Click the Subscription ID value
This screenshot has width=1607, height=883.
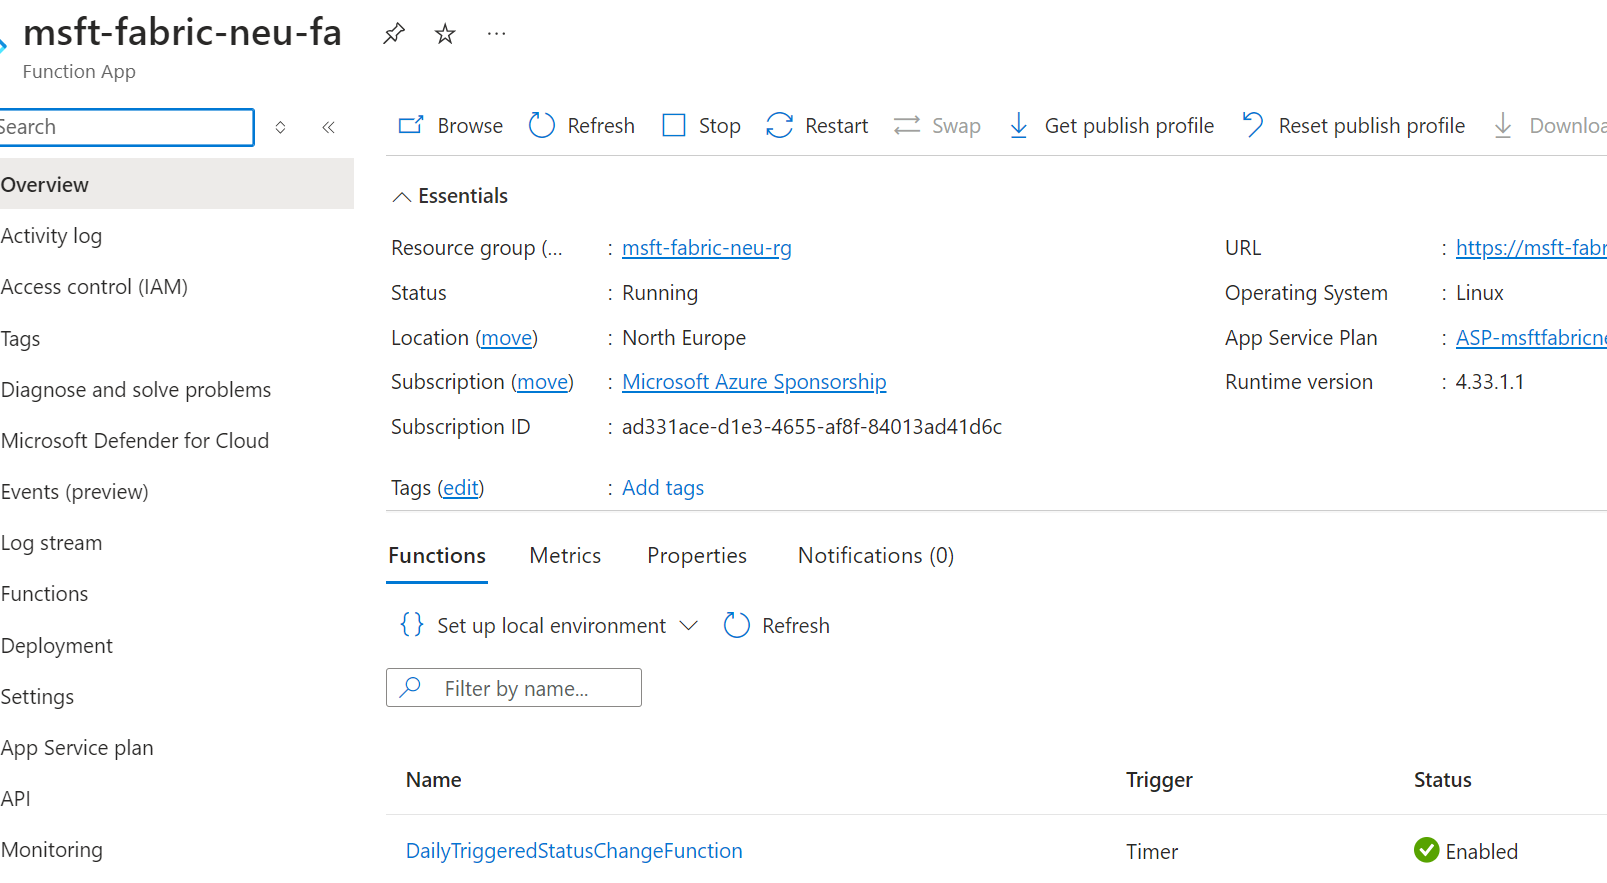tap(812, 427)
